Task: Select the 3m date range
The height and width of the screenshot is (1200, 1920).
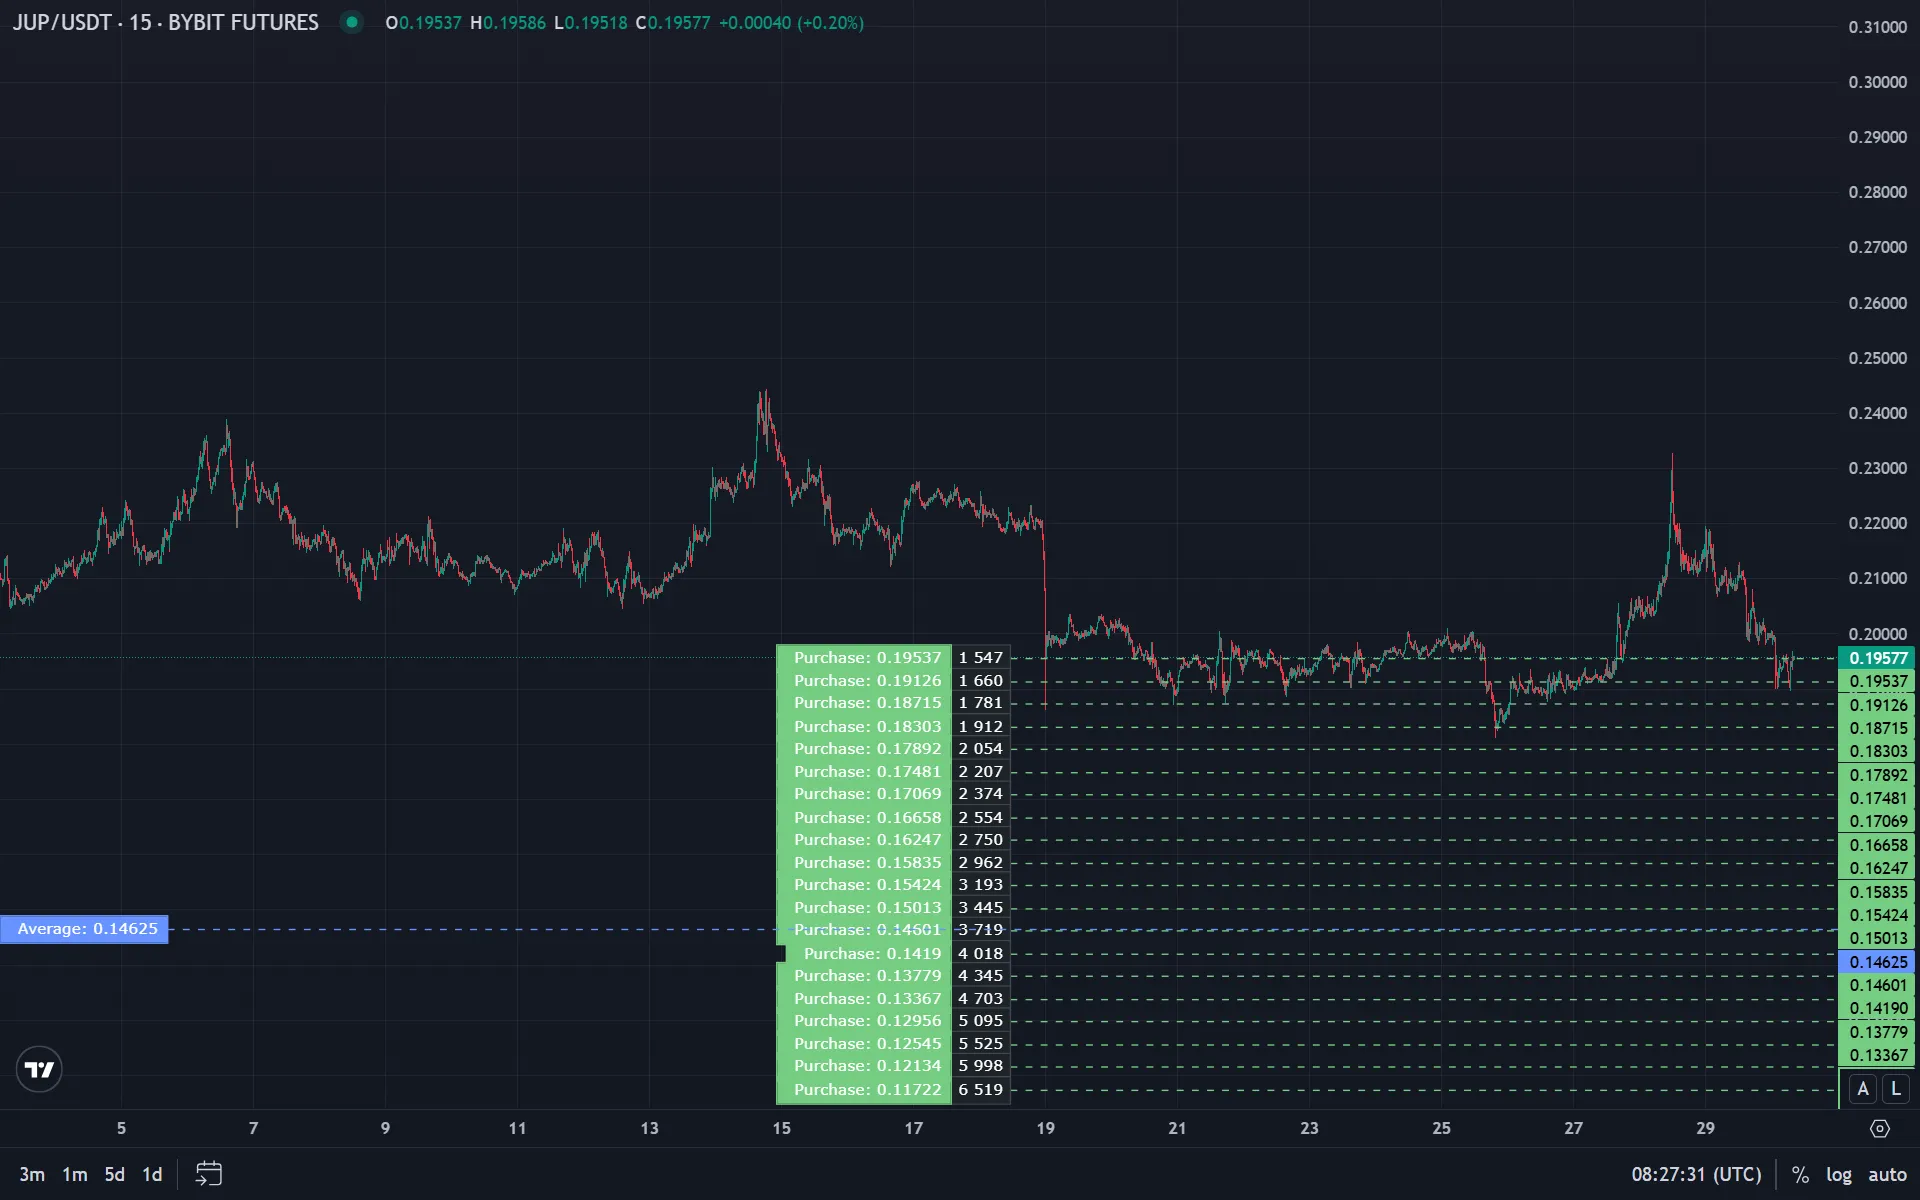Action: (x=33, y=1174)
